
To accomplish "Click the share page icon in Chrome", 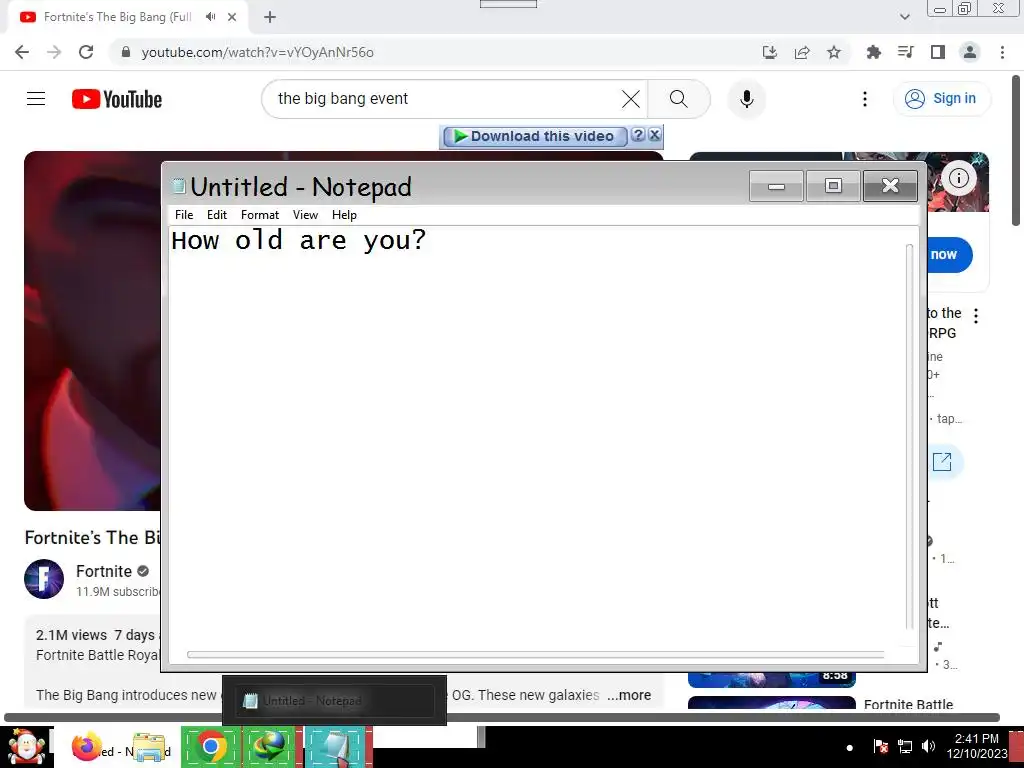I will click(802, 52).
